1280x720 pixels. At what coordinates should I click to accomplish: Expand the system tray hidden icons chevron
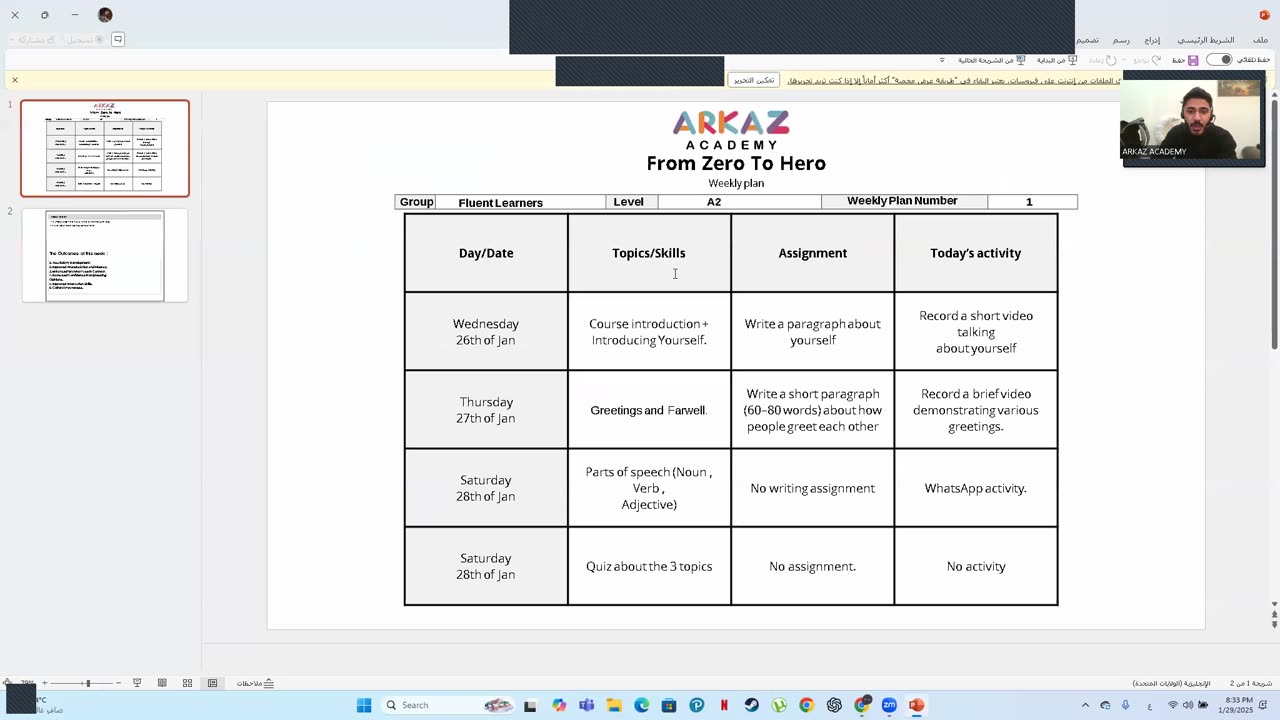(x=1085, y=705)
